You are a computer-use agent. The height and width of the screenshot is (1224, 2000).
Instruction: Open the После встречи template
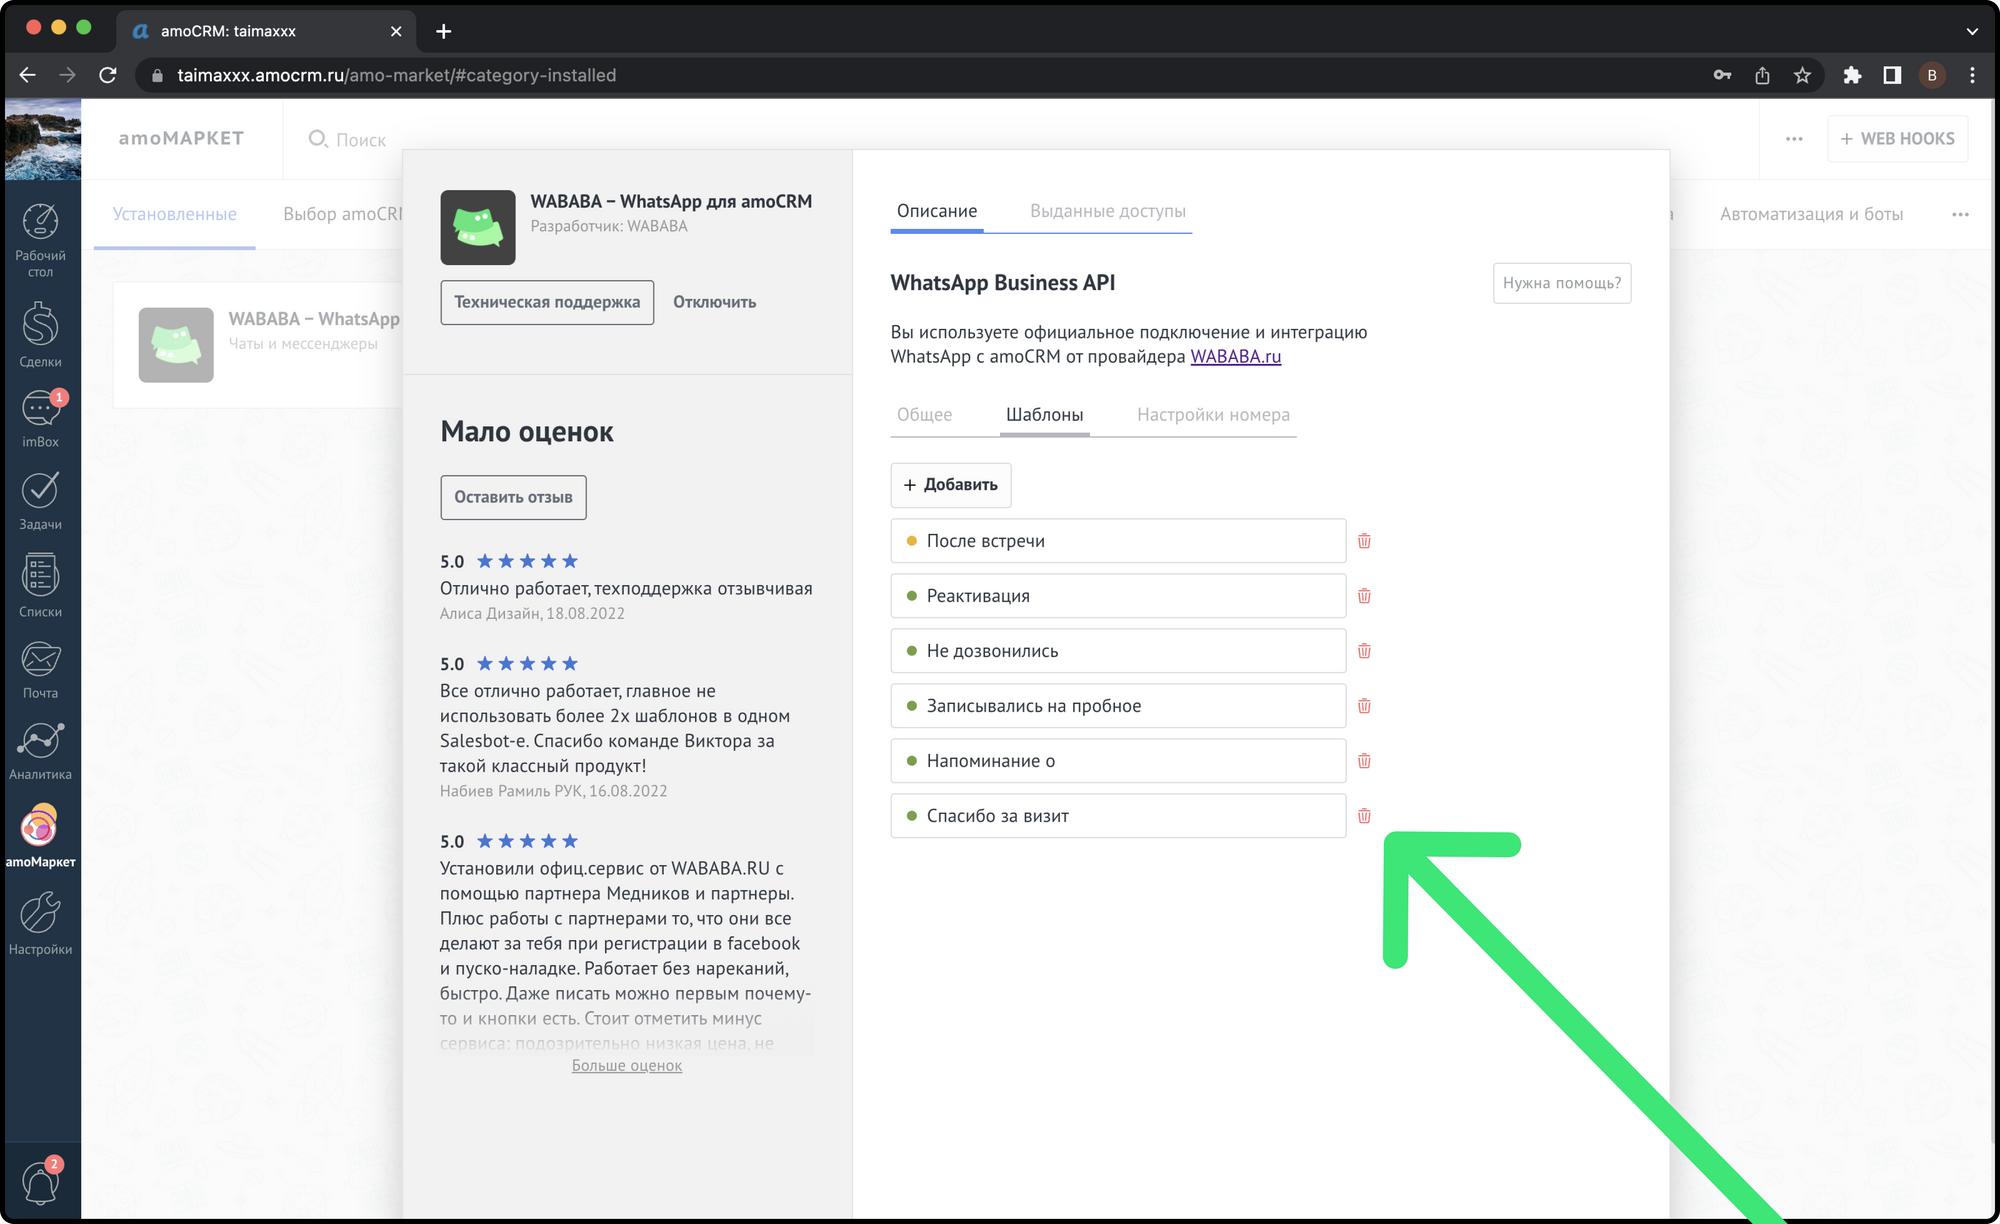point(1118,541)
